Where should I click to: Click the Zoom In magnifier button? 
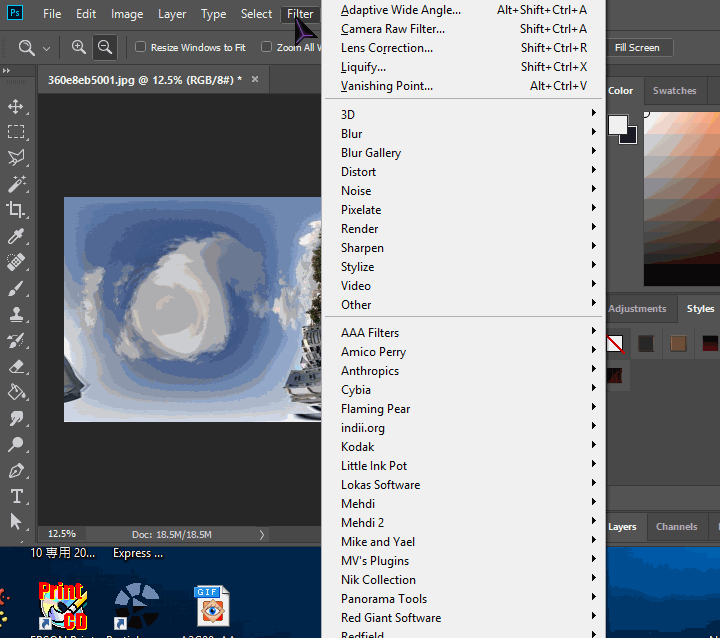pyautogui.click(x=79, y=47)
